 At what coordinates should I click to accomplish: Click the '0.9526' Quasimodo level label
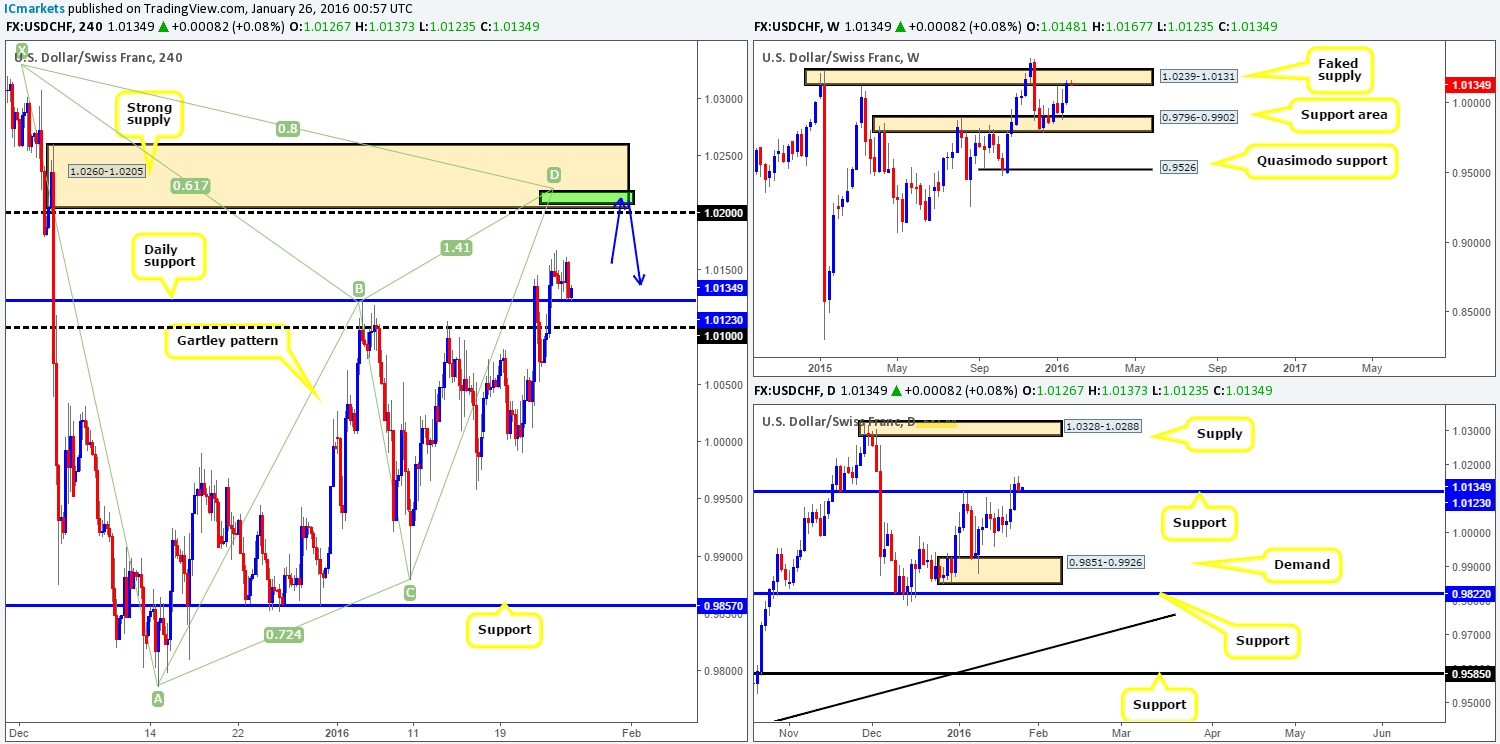click(1180, 167)
